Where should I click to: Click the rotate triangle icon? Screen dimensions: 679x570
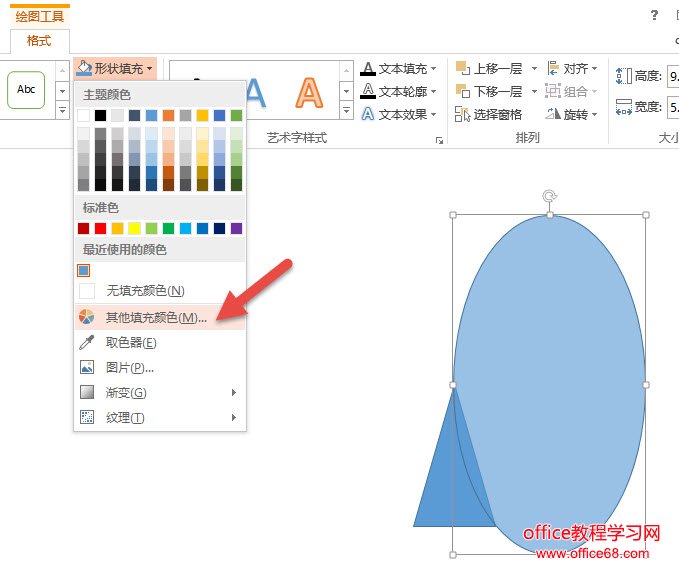[553, 114]
